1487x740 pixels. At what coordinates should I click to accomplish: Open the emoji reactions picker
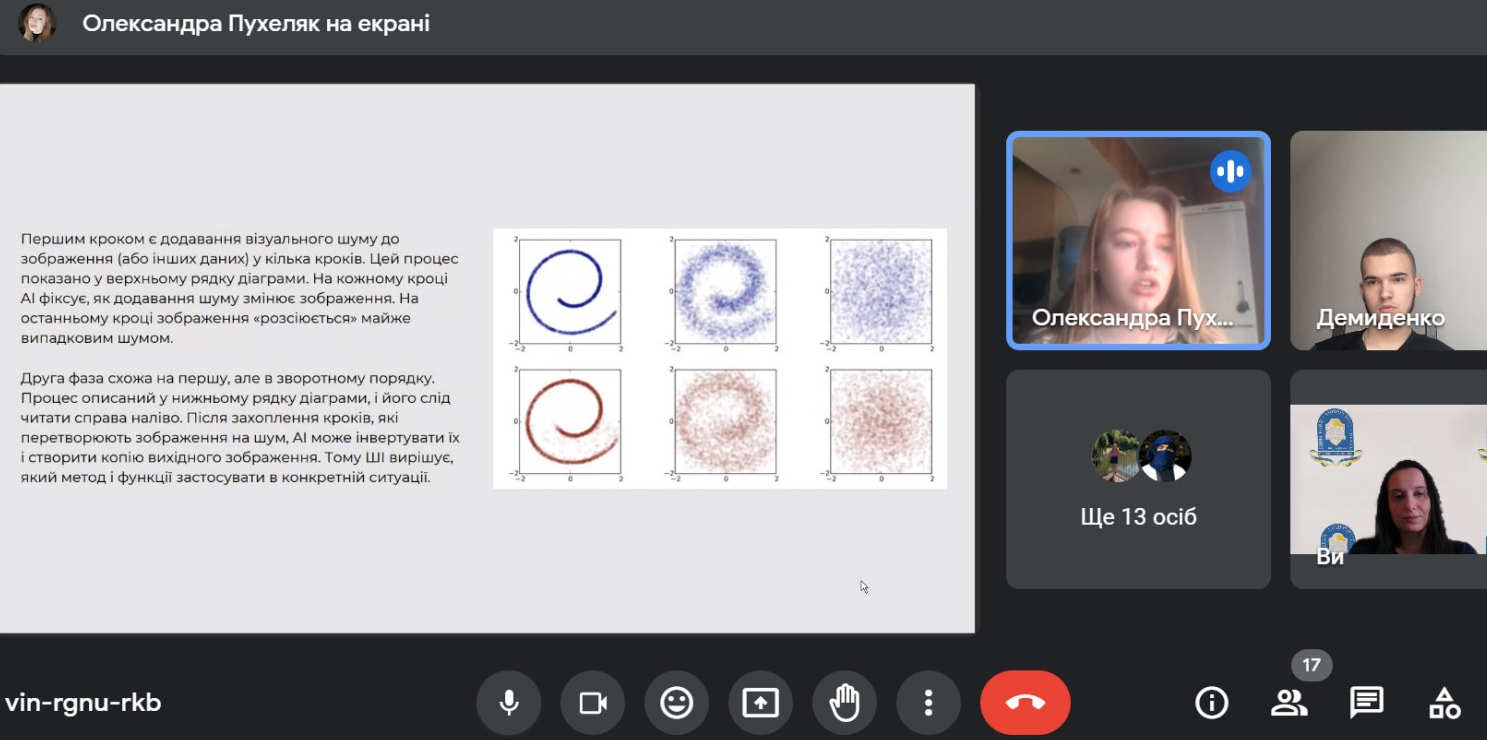click(x=677, y=703)
